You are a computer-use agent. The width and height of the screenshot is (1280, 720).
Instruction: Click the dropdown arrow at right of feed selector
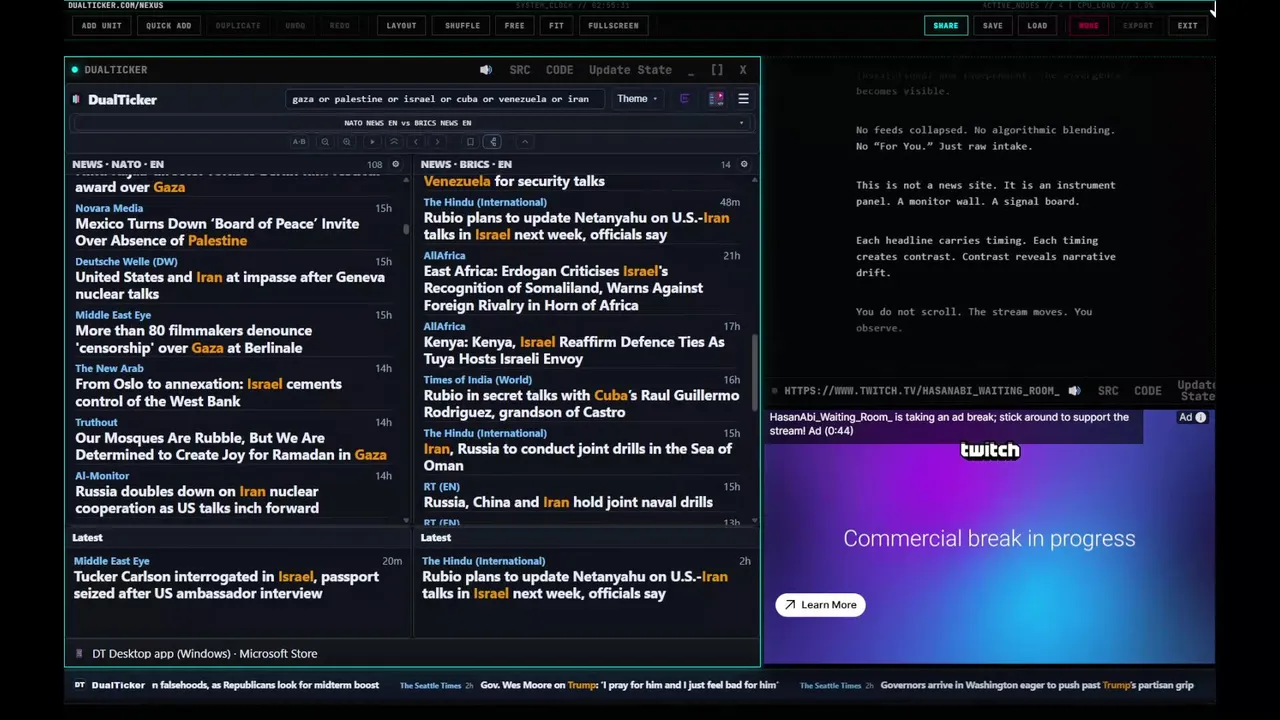(741, 123)
